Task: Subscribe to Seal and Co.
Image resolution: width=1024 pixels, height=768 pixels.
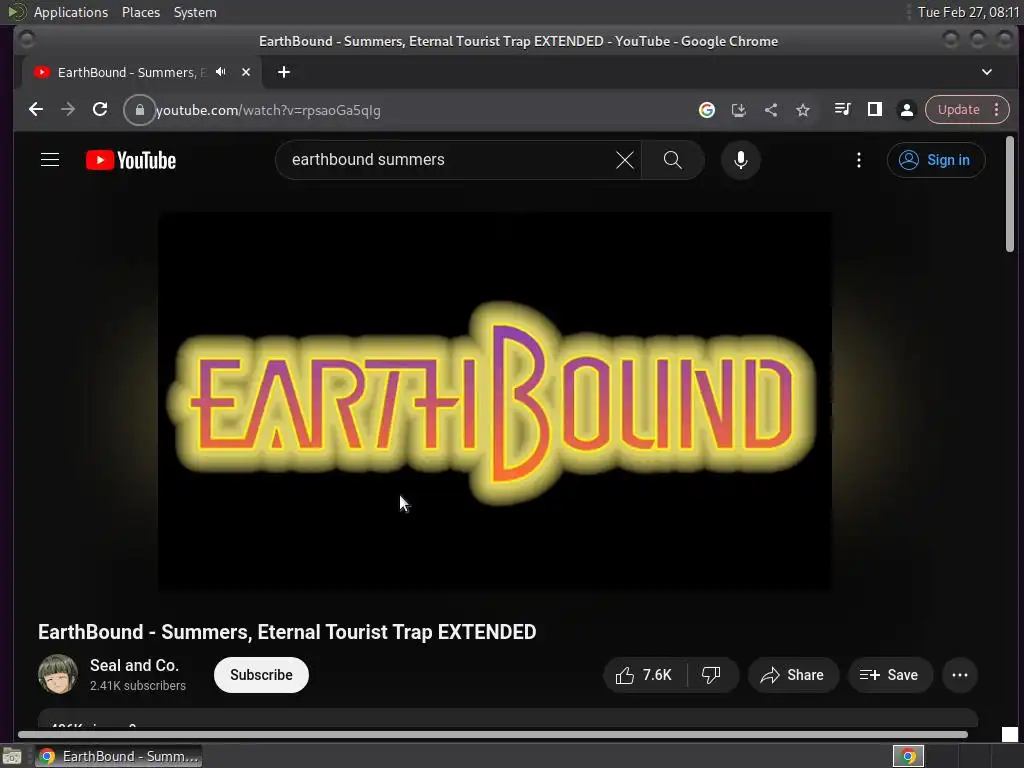Action: tap(261, 675)
